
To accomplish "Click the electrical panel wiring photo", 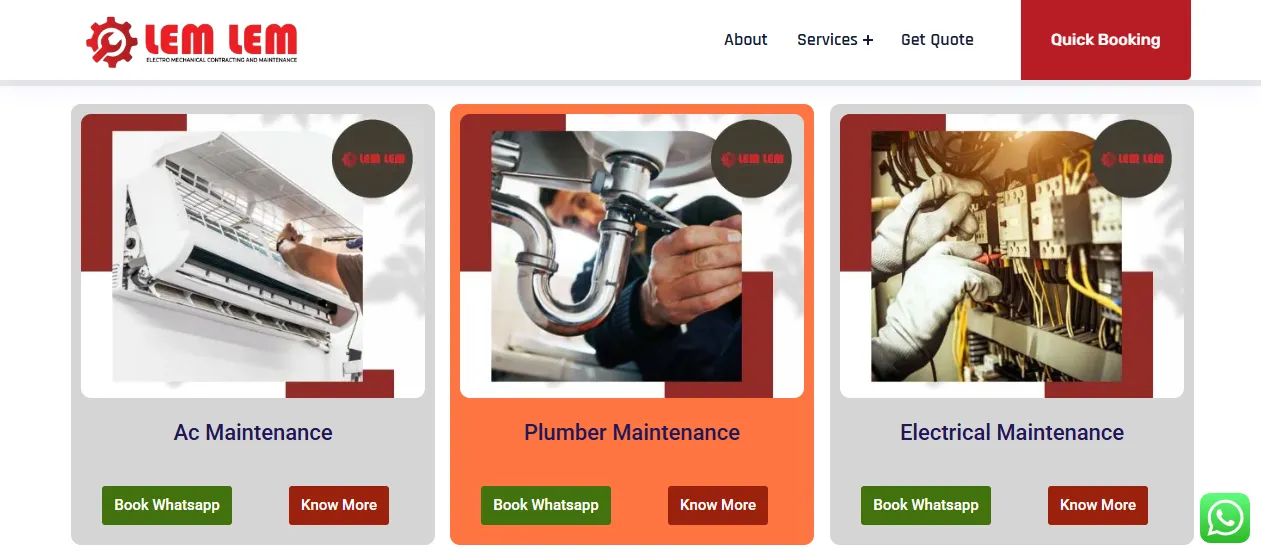I will point(1012,256).
